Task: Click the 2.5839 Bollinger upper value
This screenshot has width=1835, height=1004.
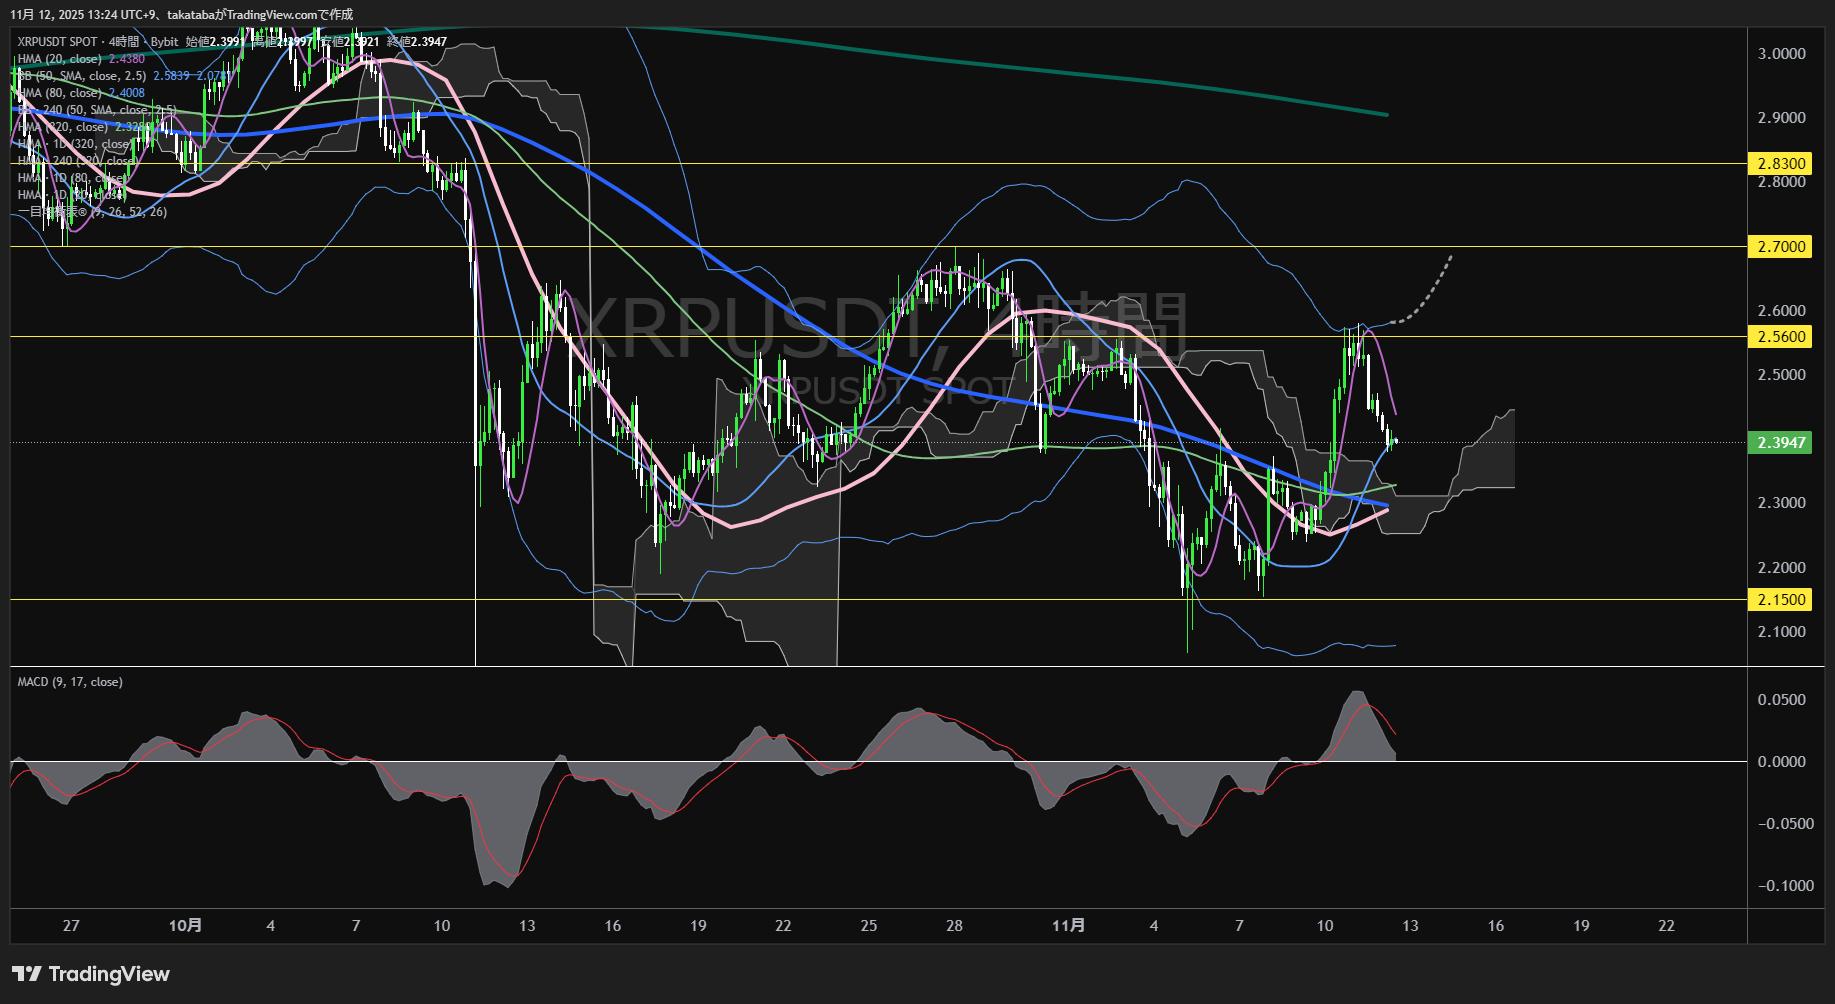Action: coord(171,76)
